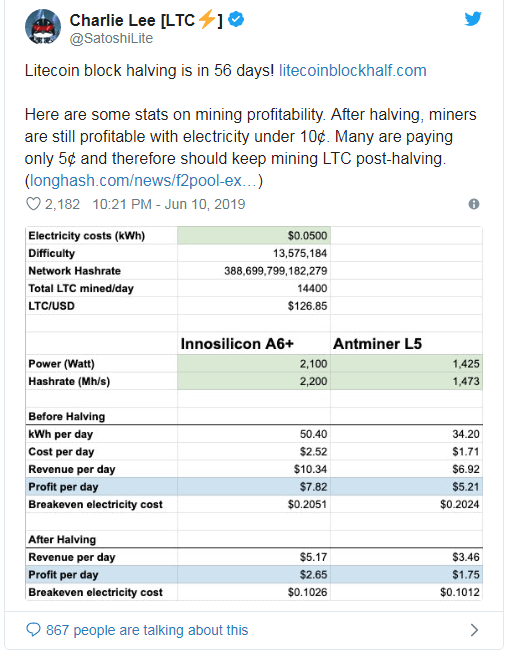Click the 2,182 likes count

click(62, 204)
